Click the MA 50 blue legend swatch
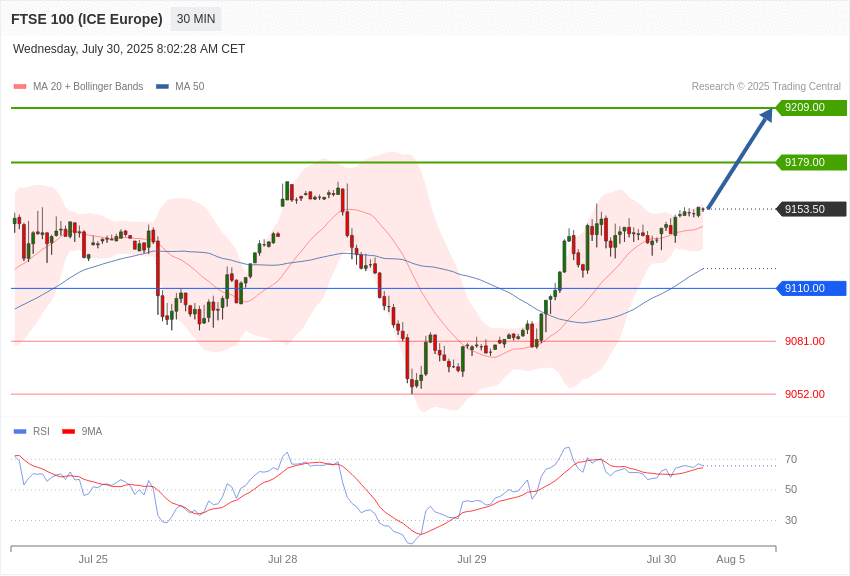 [162, 86]
